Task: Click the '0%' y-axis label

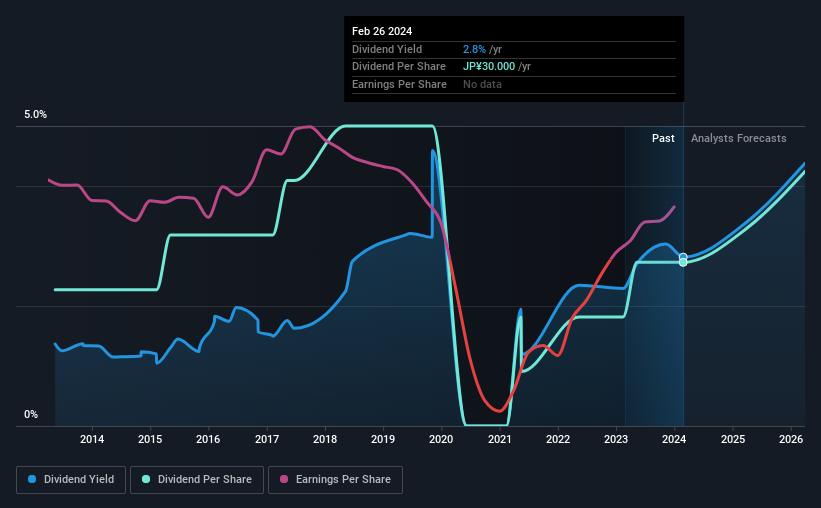Action: point(31,414)
